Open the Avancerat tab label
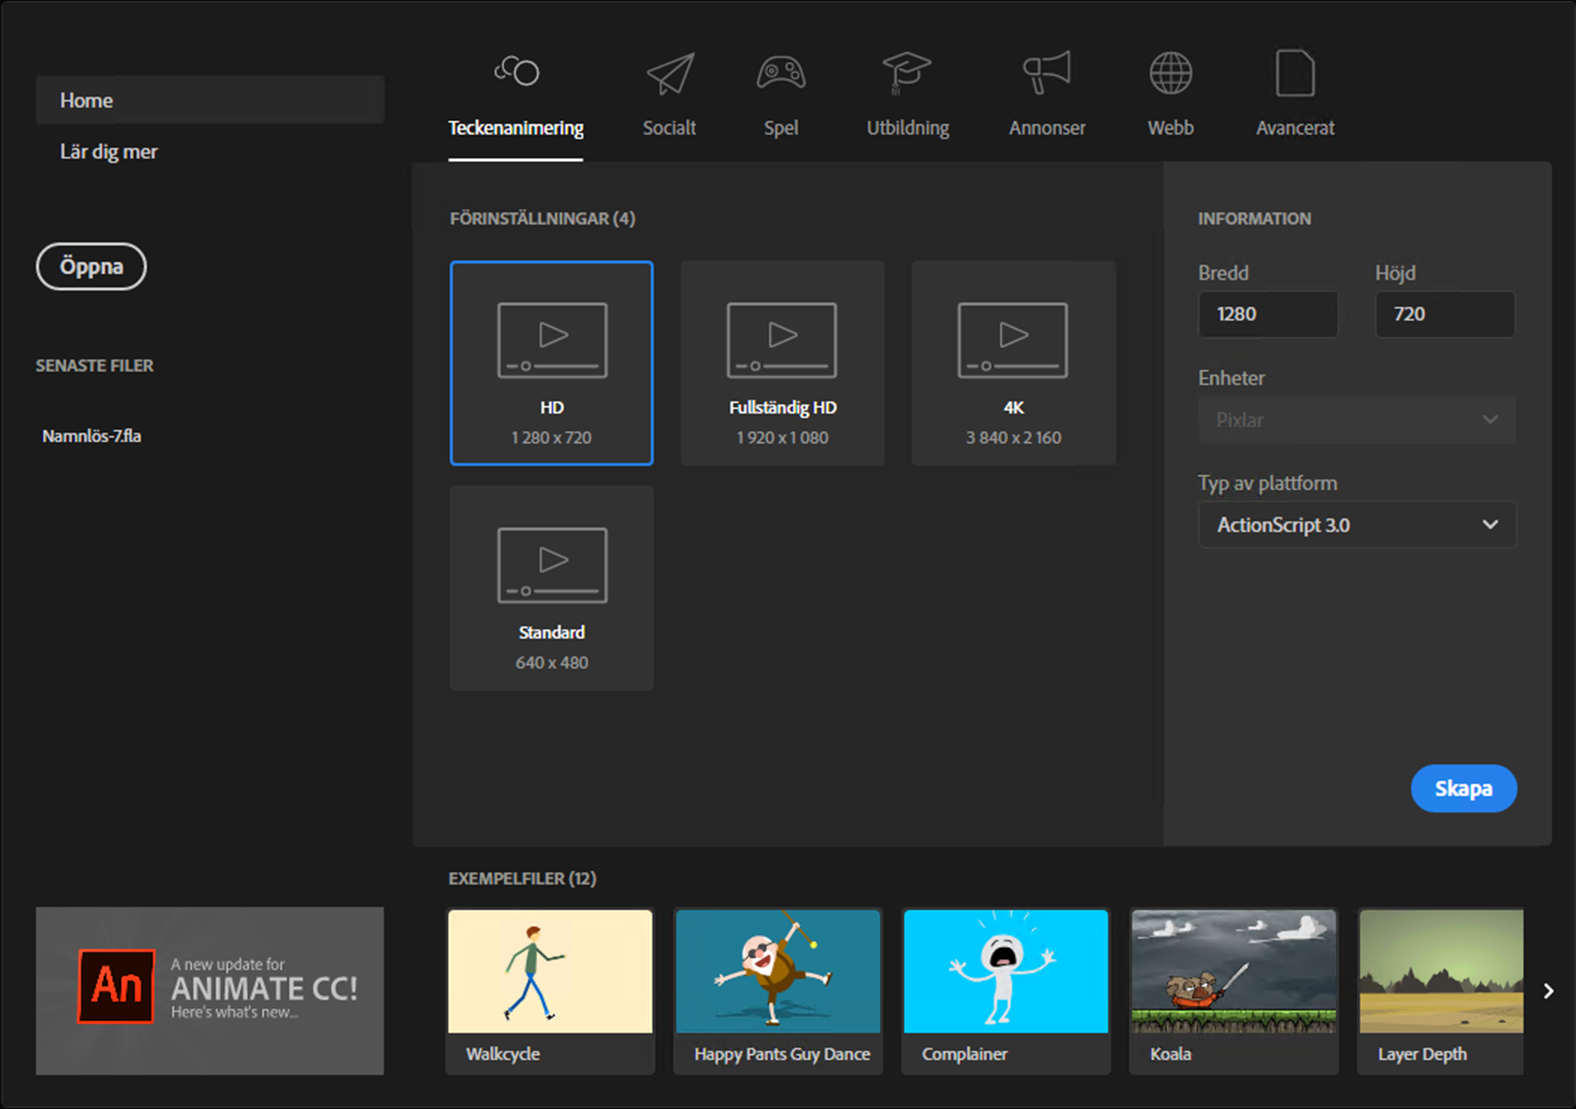This screenshot has width=1576, height=1109. (1295, 128)
